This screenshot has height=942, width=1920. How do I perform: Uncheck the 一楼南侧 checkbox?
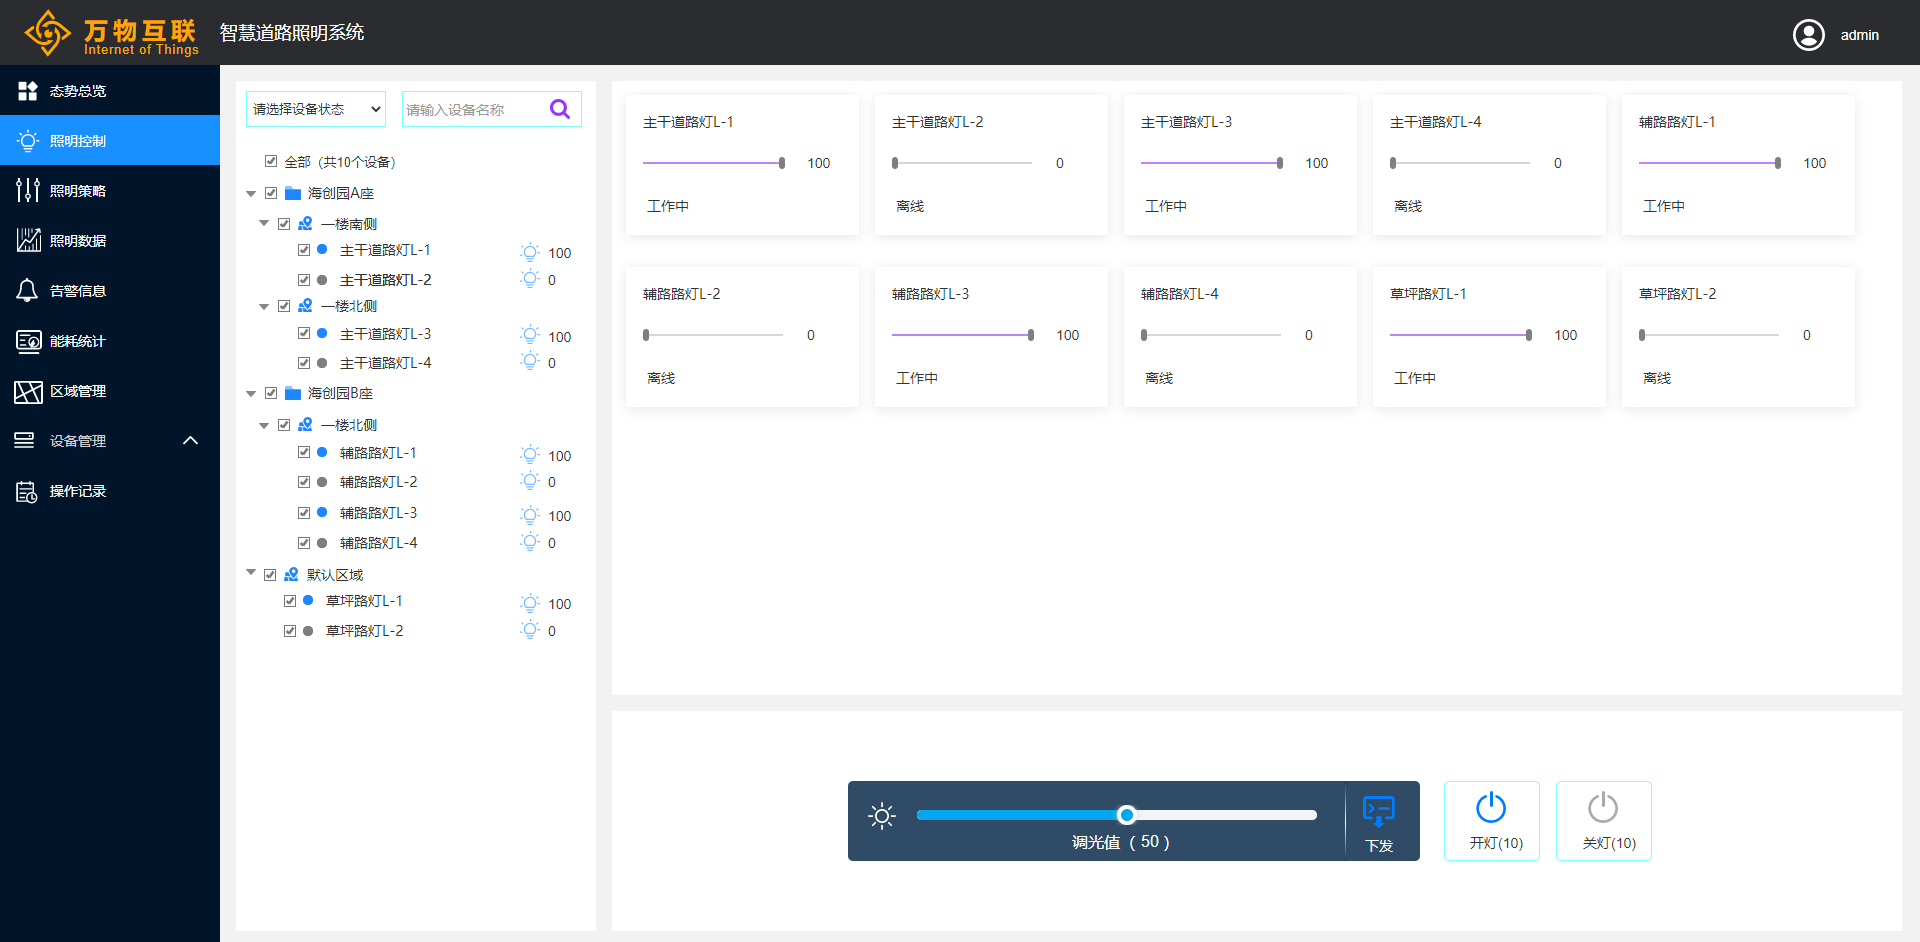point(284,224)
